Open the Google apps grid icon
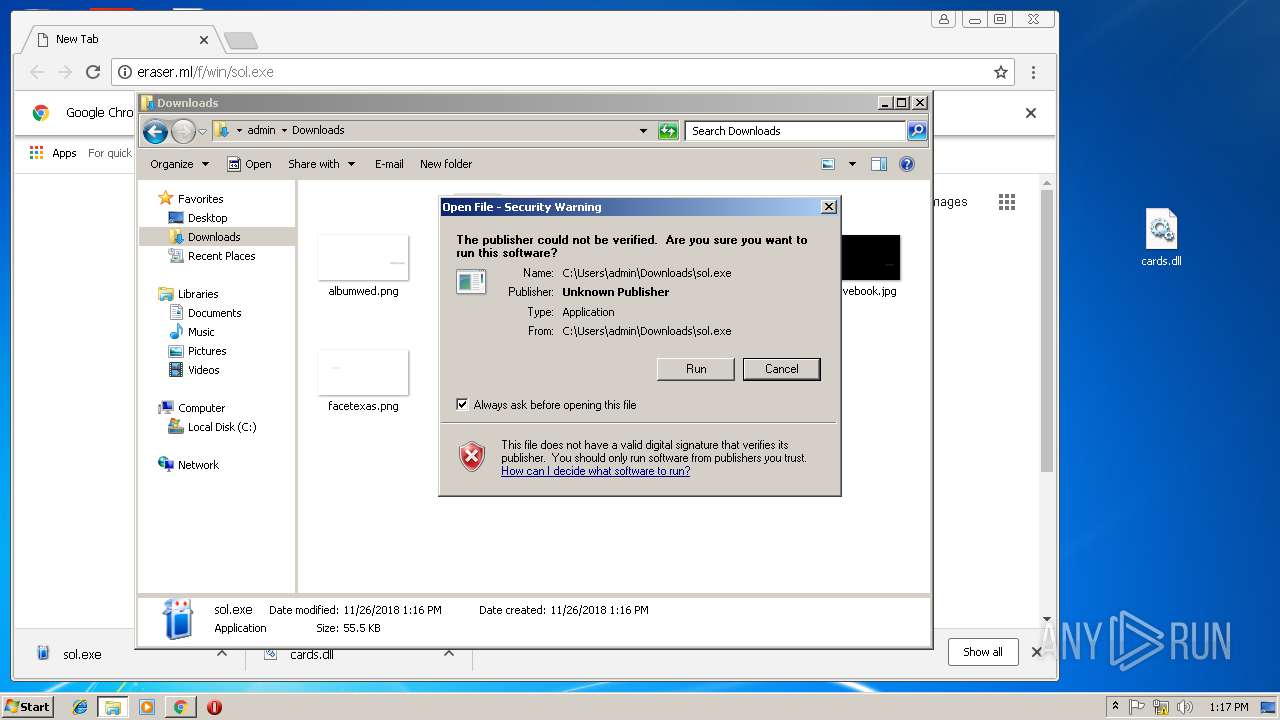 coord(1007,202)
